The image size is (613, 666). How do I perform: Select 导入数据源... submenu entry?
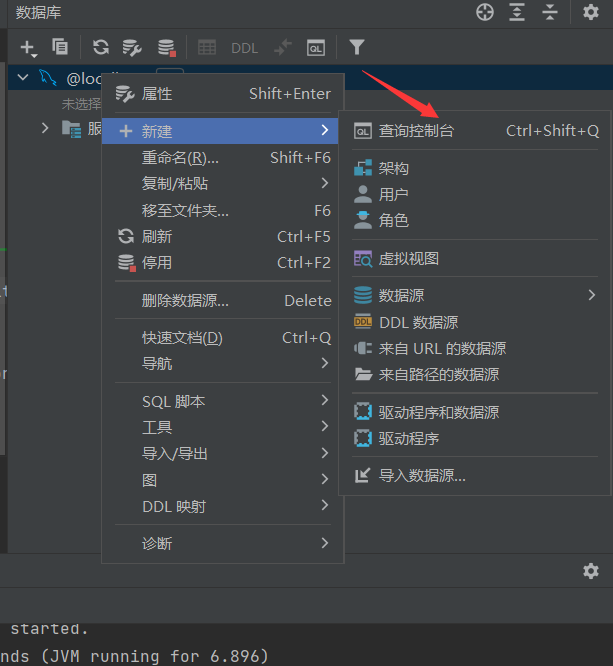[x=475, y=476]
